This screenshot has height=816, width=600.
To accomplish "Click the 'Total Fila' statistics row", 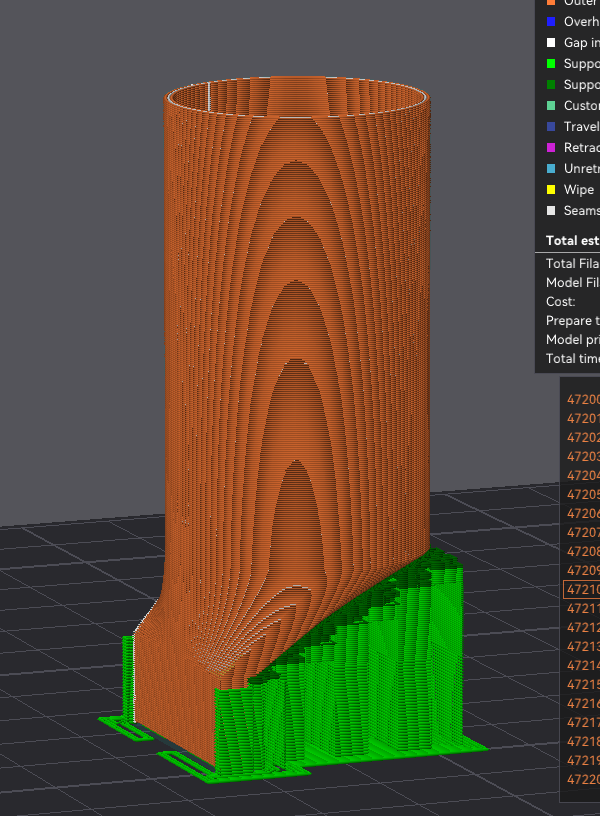I will coord(572,263).
